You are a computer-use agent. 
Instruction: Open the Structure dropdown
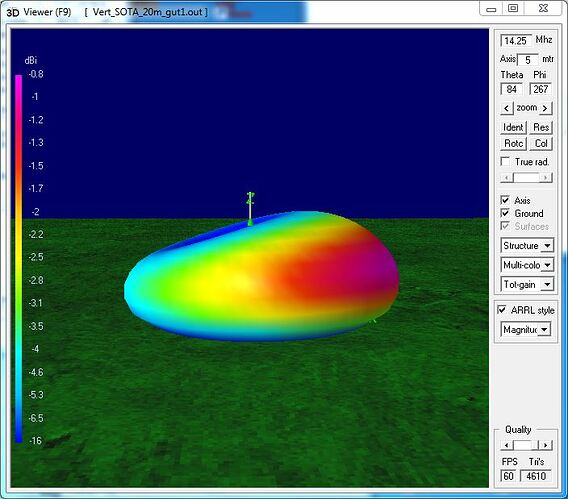527,246
